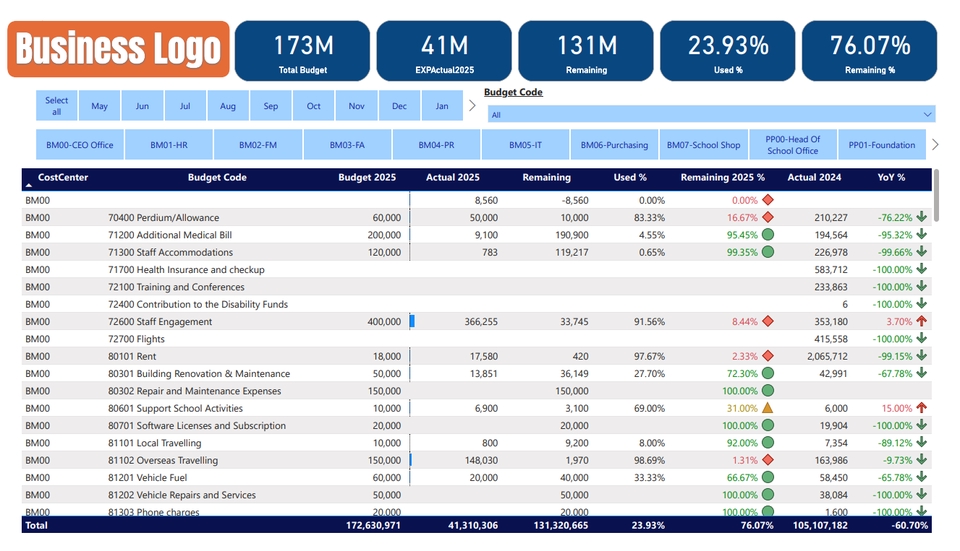Select the BM07-School Shop tab
Image resolution: width=960 pixels, height=551 pixels.
[x=704, y=145]
